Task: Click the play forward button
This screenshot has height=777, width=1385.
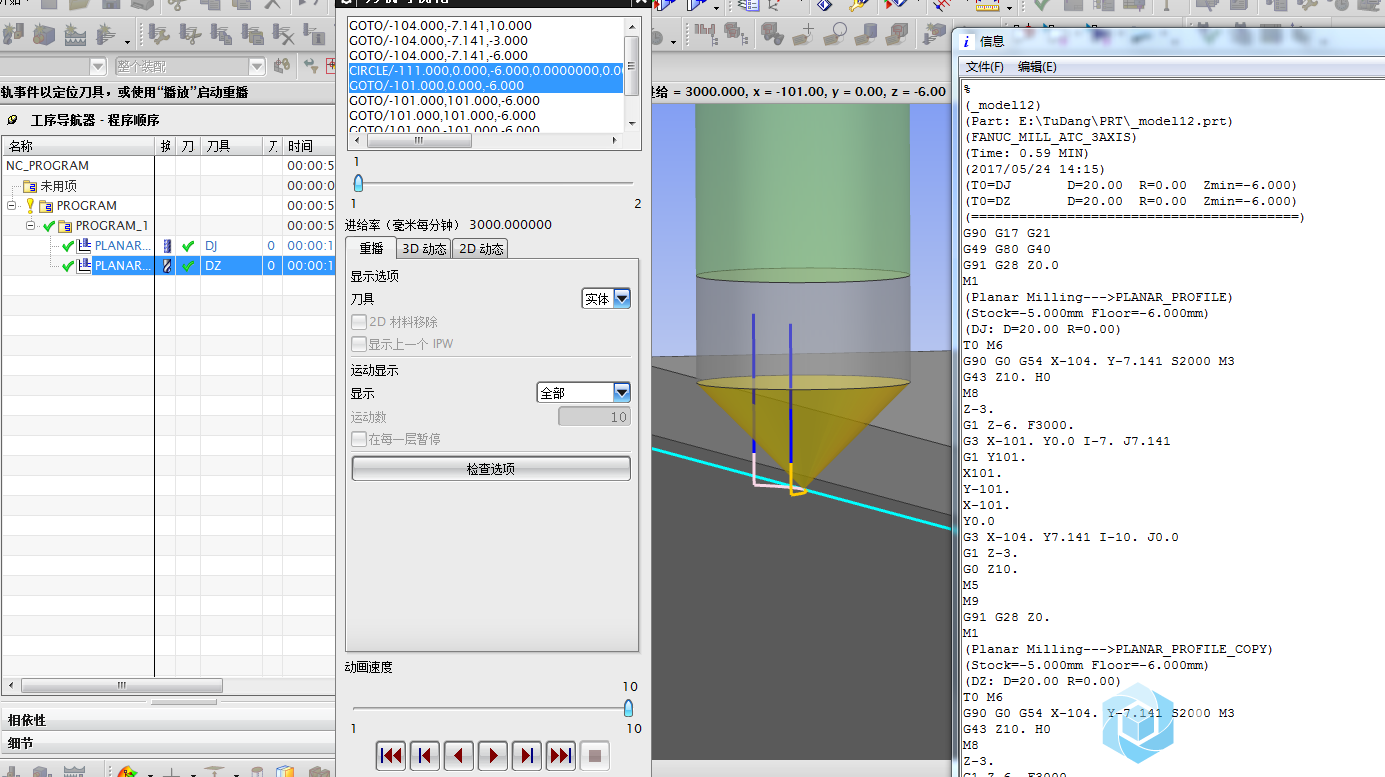Action: point(493,756)
